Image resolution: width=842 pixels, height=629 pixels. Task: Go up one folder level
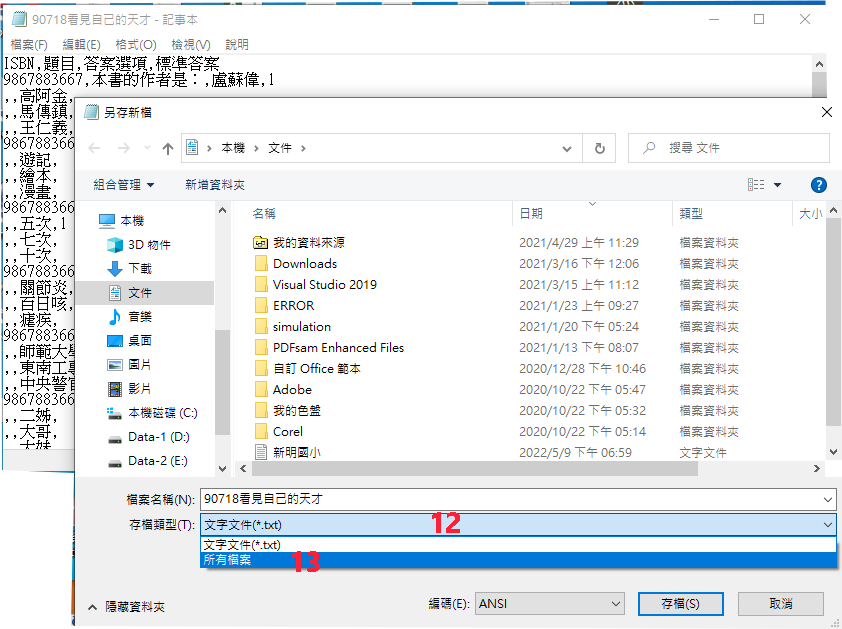[x=168, y=148]
